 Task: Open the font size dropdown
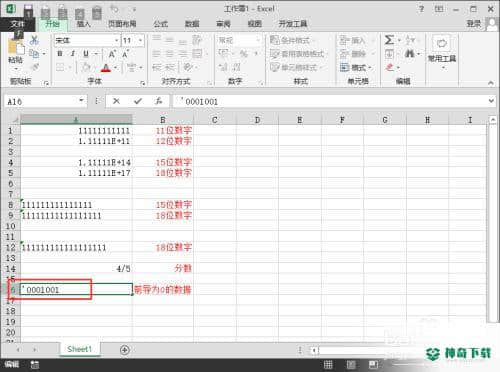pyautogui.click(x=140, y=40)
